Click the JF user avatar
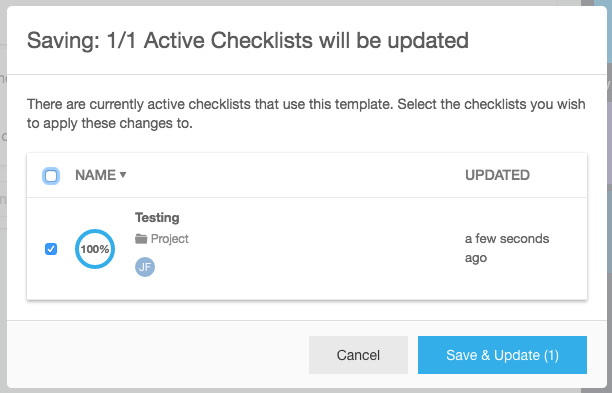 click(x=145, y=267)
